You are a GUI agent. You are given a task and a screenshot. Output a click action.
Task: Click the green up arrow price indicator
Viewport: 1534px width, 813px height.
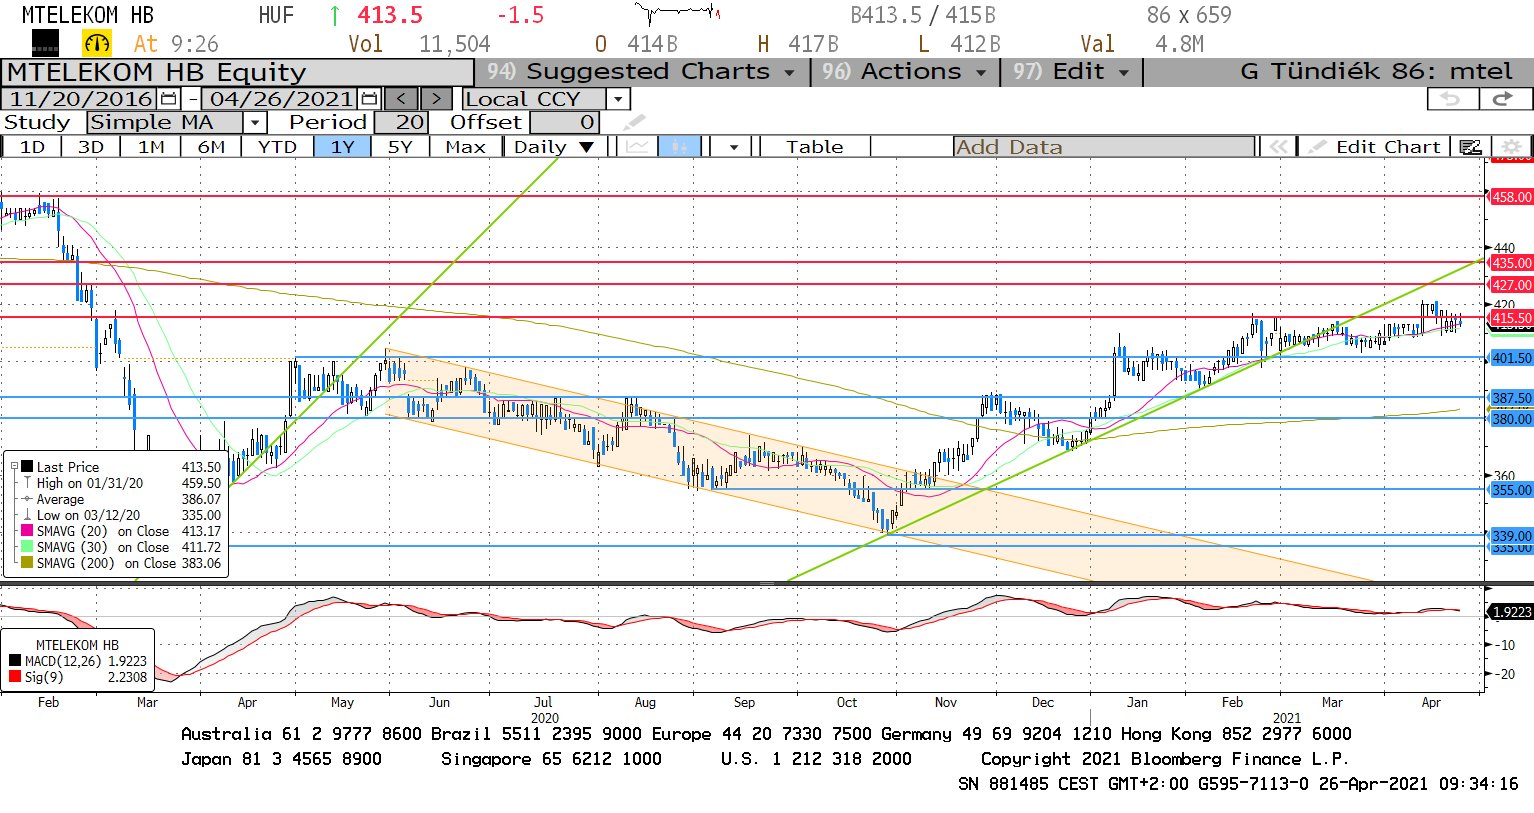click(334, 15)
